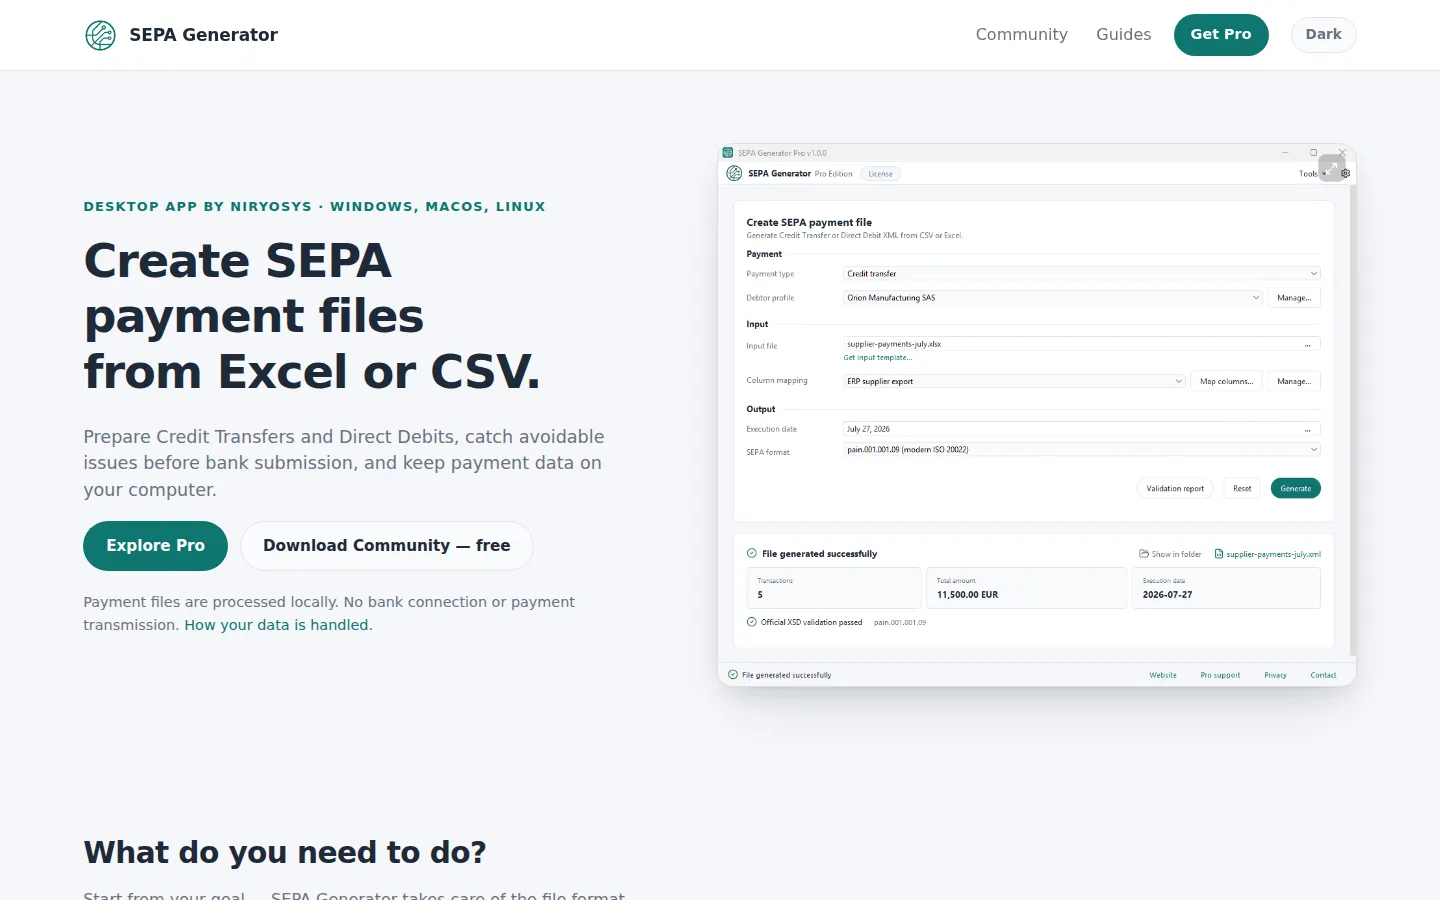Click the 'What do you need to do?' heading

(x=285, y=852)
